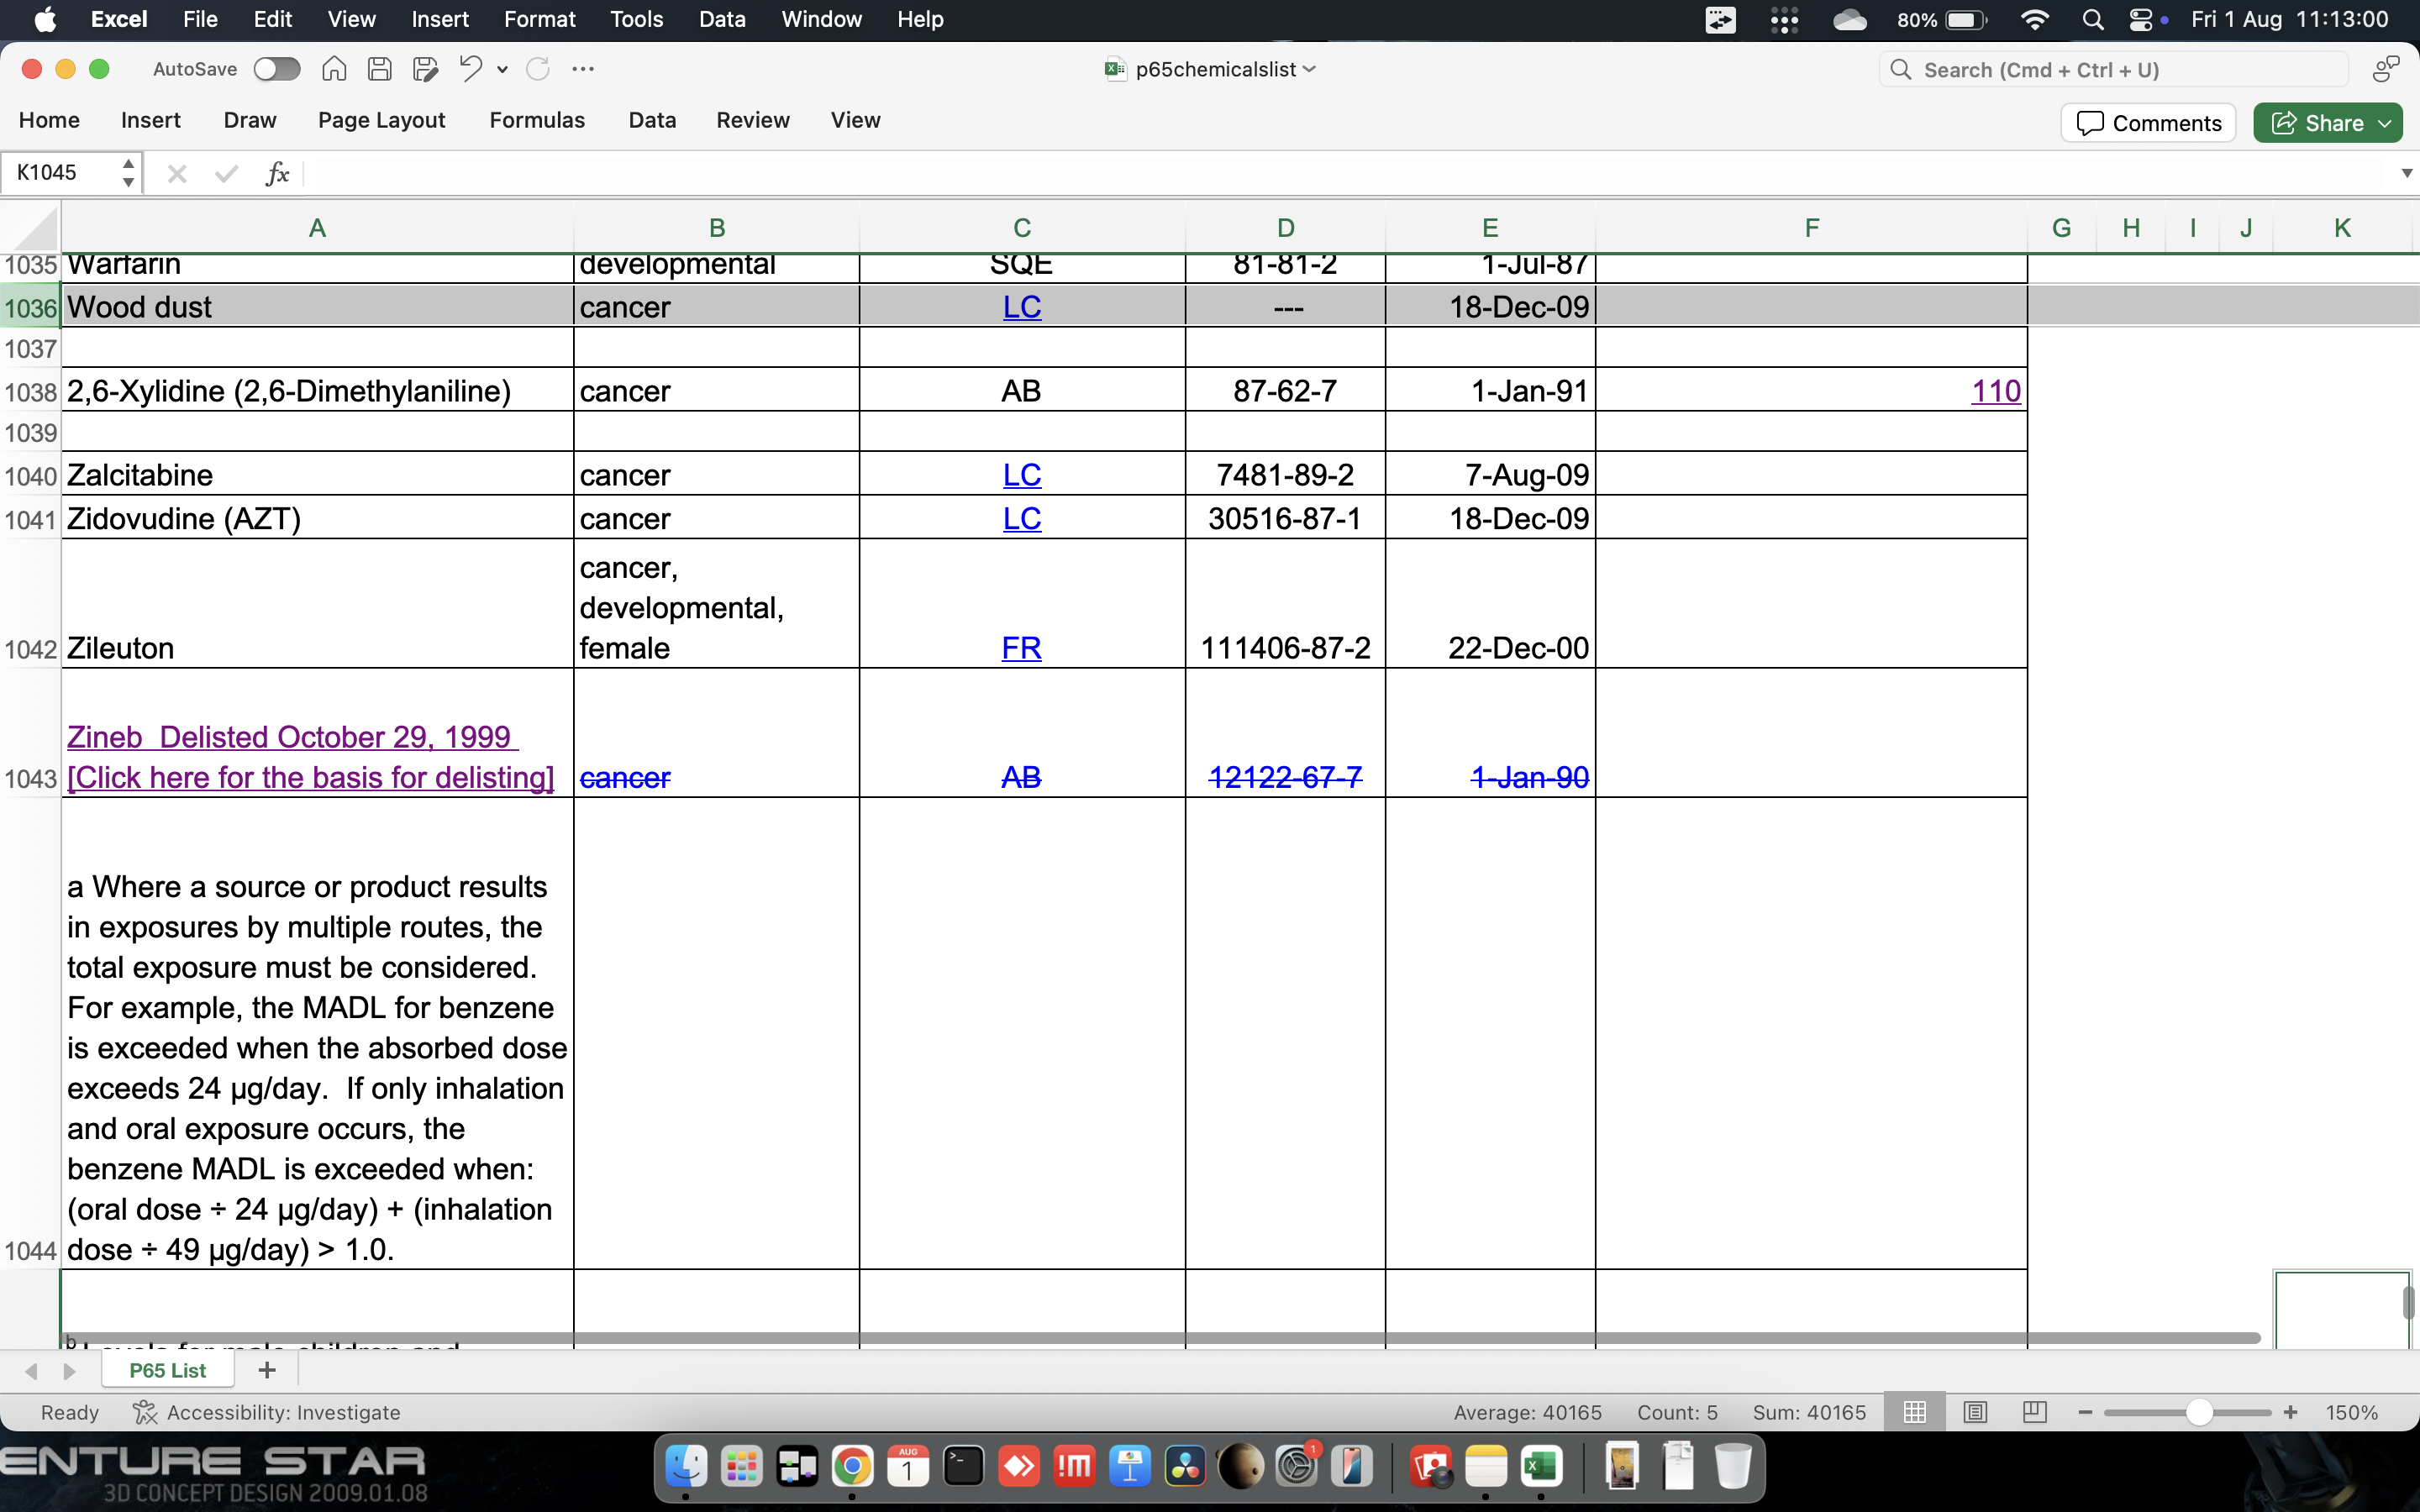Click the Accessibility: Investigate status item
The height and width of the screenshot is (1512, 2420).
267,1412
